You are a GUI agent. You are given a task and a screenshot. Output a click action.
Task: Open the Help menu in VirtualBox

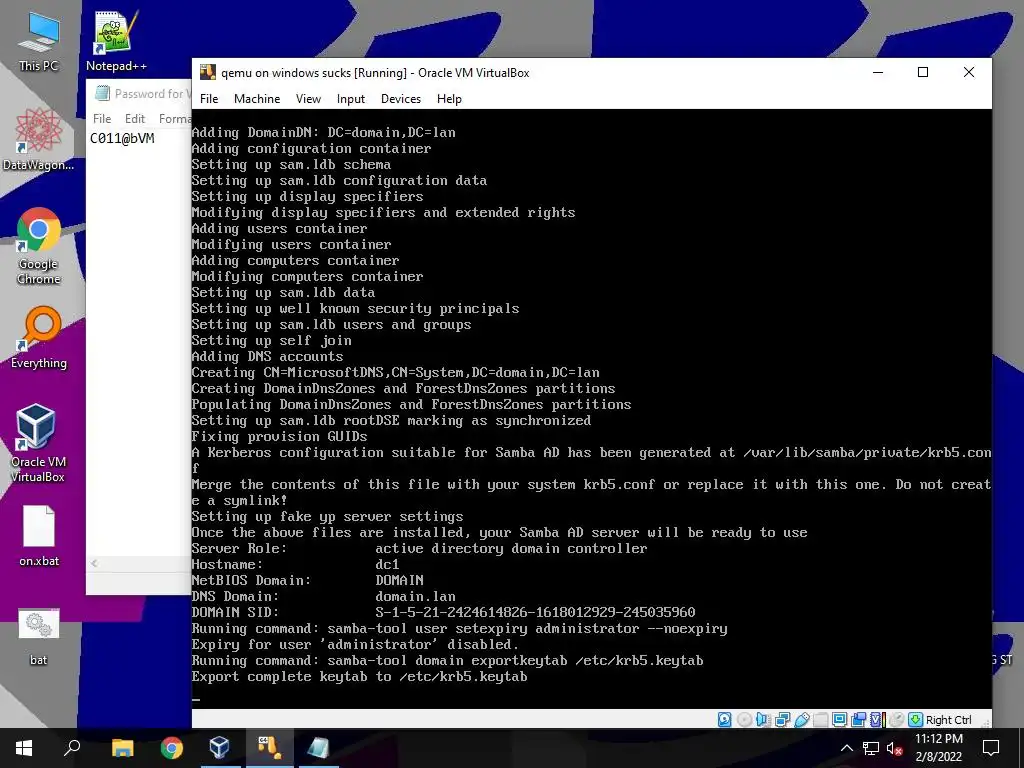coord(449,99)
